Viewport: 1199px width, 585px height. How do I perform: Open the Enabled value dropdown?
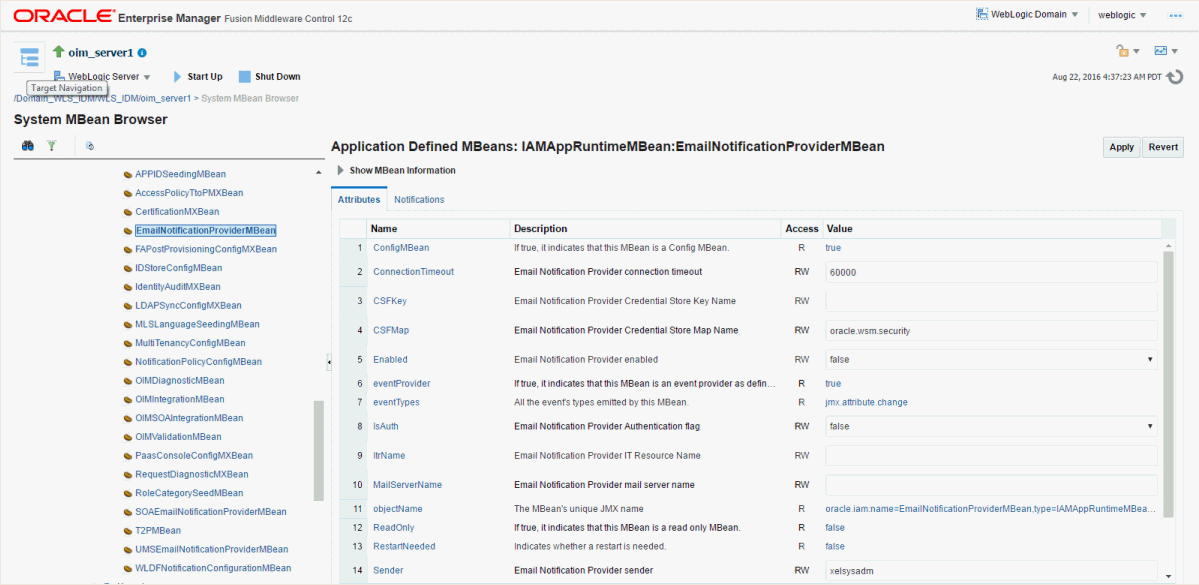point(991,359)
